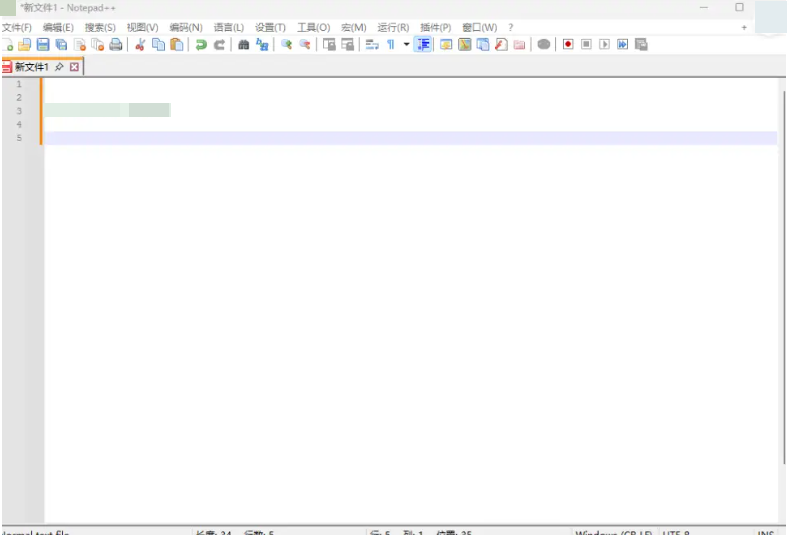Print the document with the printer icon

click(x=116, y=45)
